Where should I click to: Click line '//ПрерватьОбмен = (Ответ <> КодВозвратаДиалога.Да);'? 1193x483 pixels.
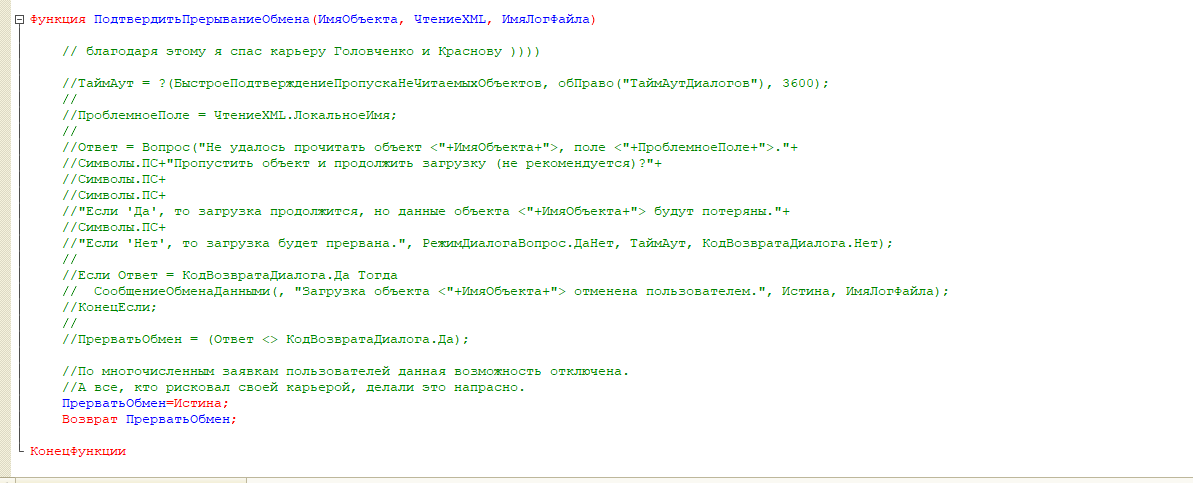tap(266, 338)
